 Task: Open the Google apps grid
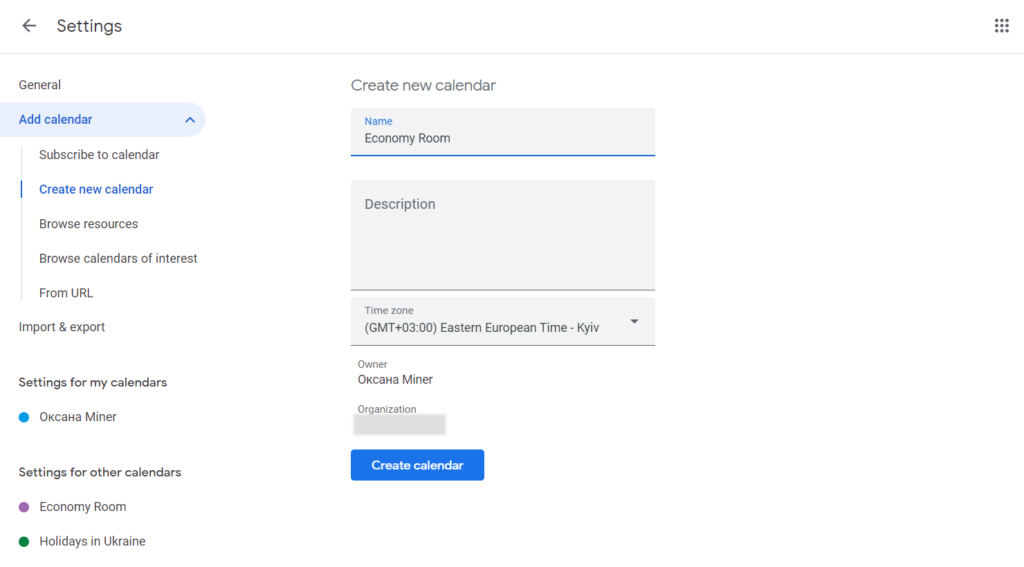click(x=1001, y=25)
